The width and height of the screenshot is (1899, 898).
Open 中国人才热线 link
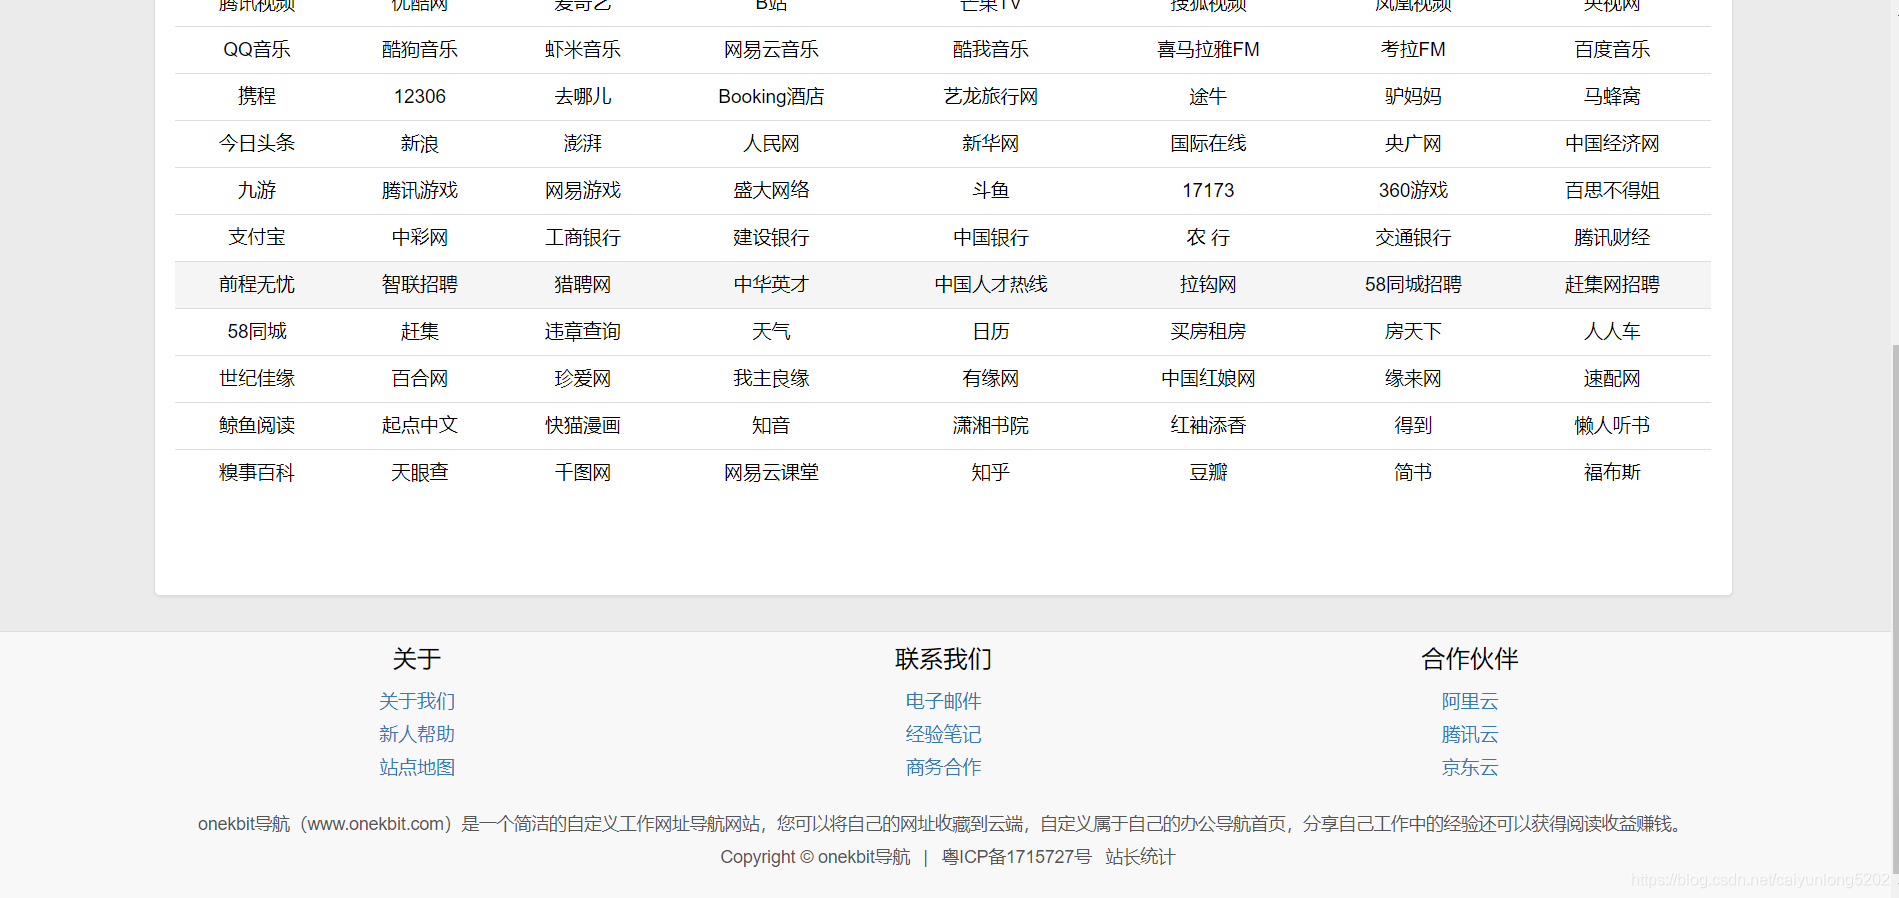coord(991,285)
